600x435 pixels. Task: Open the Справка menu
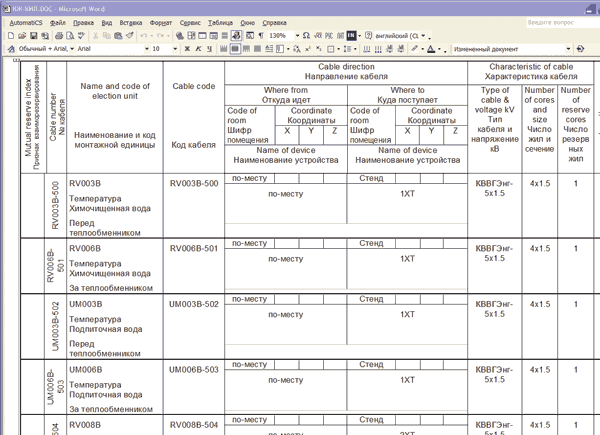coord(274,23)
